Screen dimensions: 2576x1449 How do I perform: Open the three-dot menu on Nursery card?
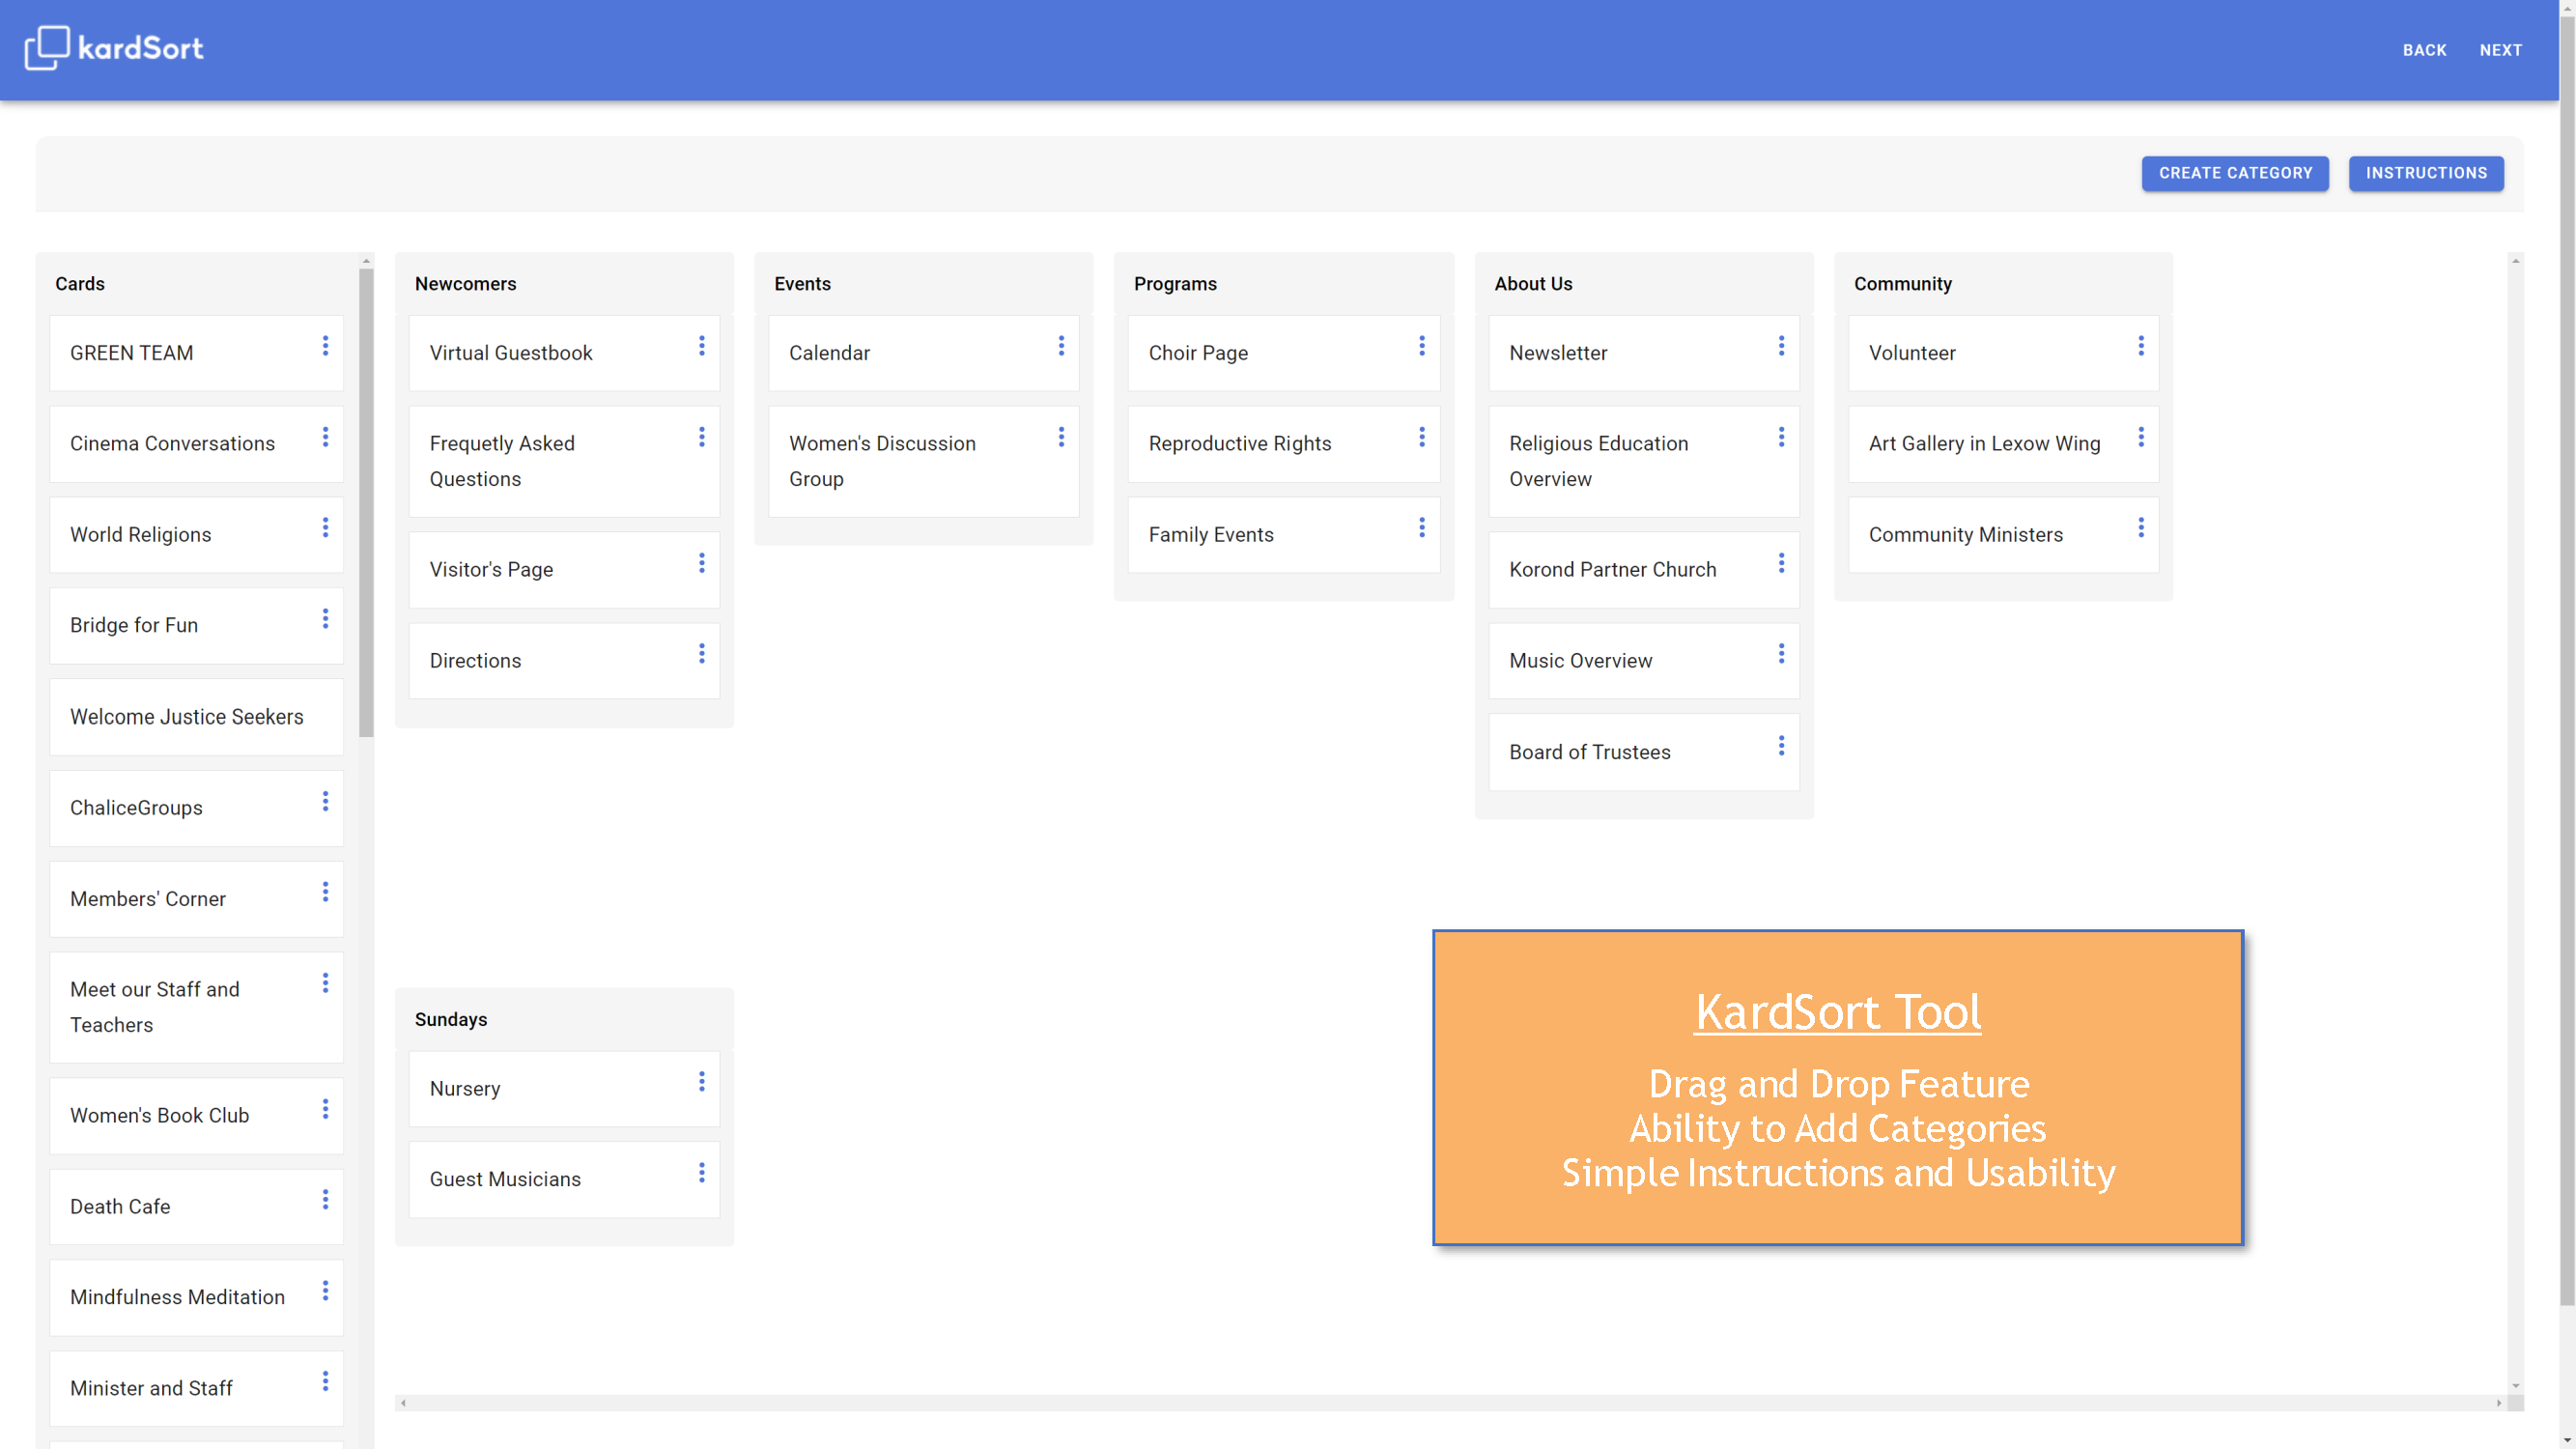click(702, 1082)
